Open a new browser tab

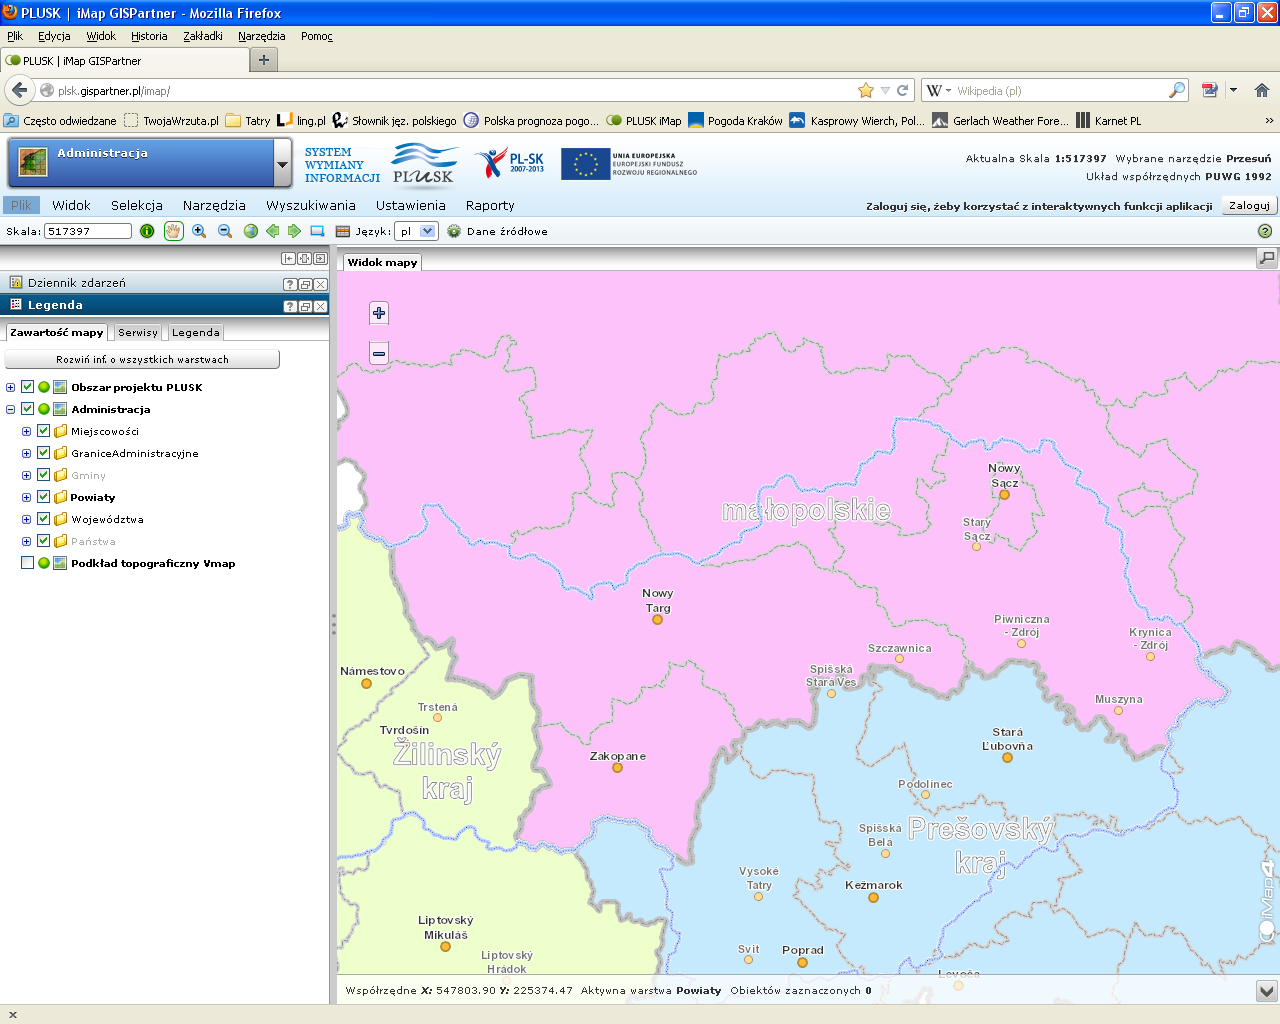click(264, 60)
